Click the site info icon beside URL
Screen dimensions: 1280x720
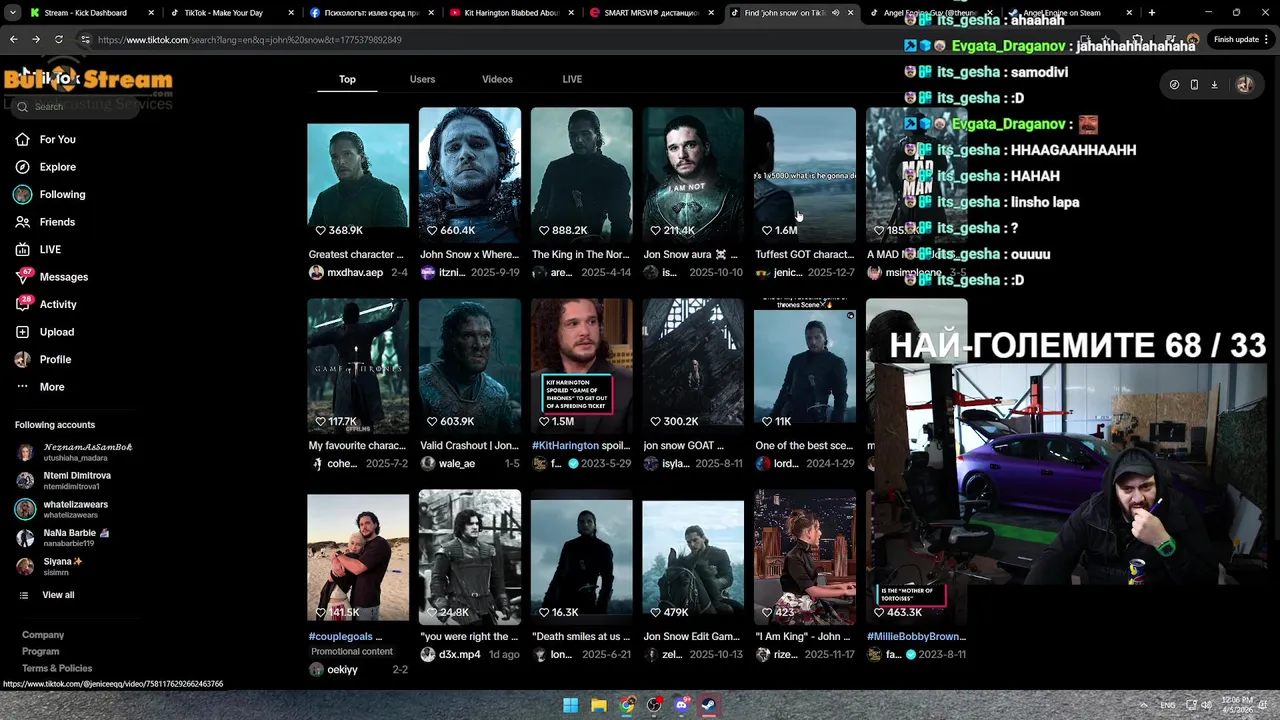pyautogui.click(x=85, y=39)
